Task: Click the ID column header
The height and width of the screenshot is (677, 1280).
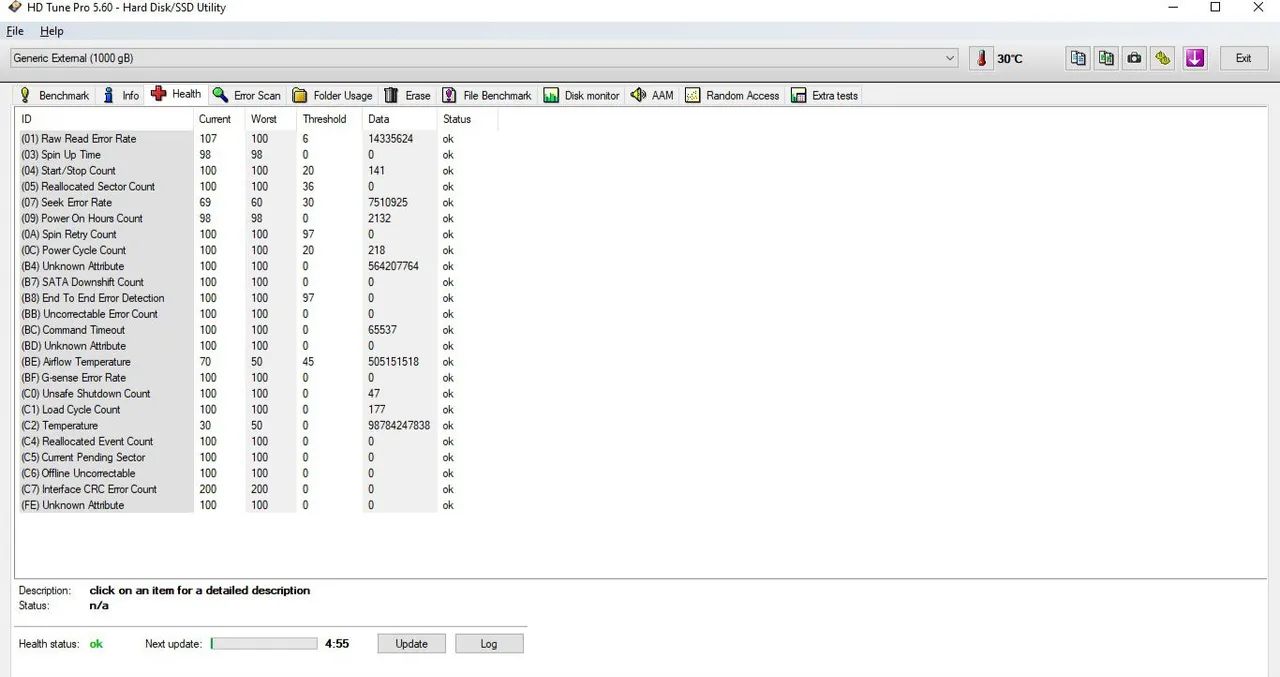Action: click(104, 119)
